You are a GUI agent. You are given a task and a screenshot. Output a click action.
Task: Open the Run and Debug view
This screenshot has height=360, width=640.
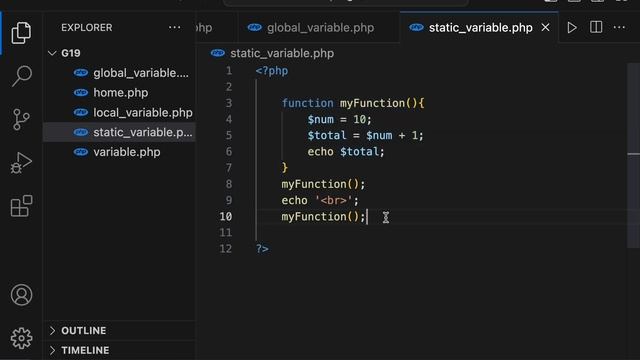tap(21, 163)
